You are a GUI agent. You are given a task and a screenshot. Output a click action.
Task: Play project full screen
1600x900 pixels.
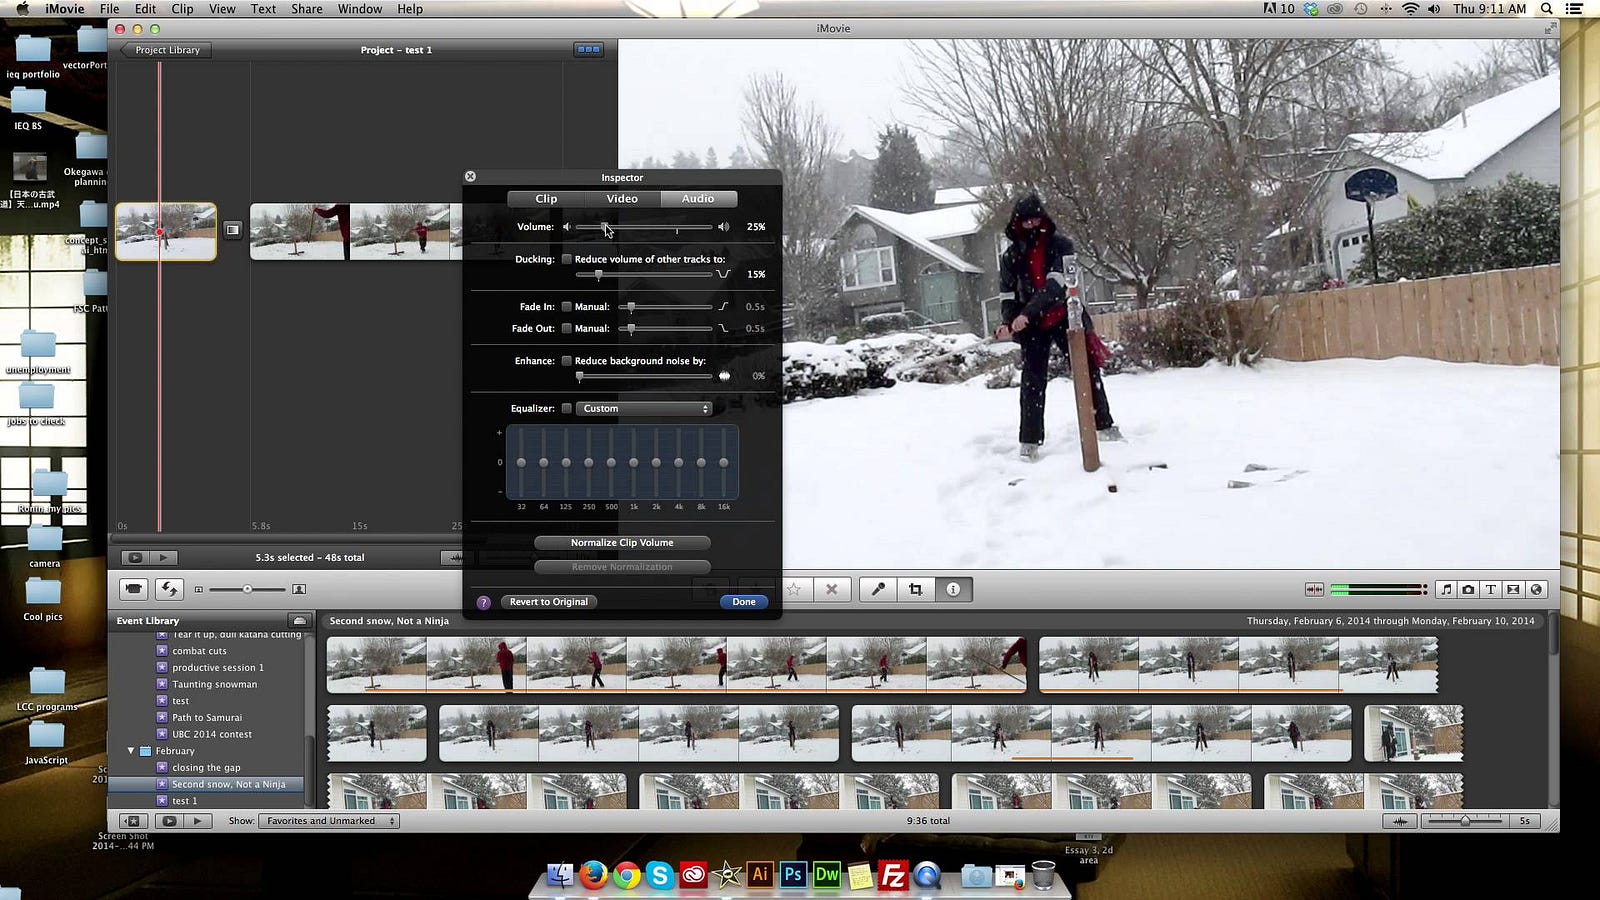tap(135, 558)
